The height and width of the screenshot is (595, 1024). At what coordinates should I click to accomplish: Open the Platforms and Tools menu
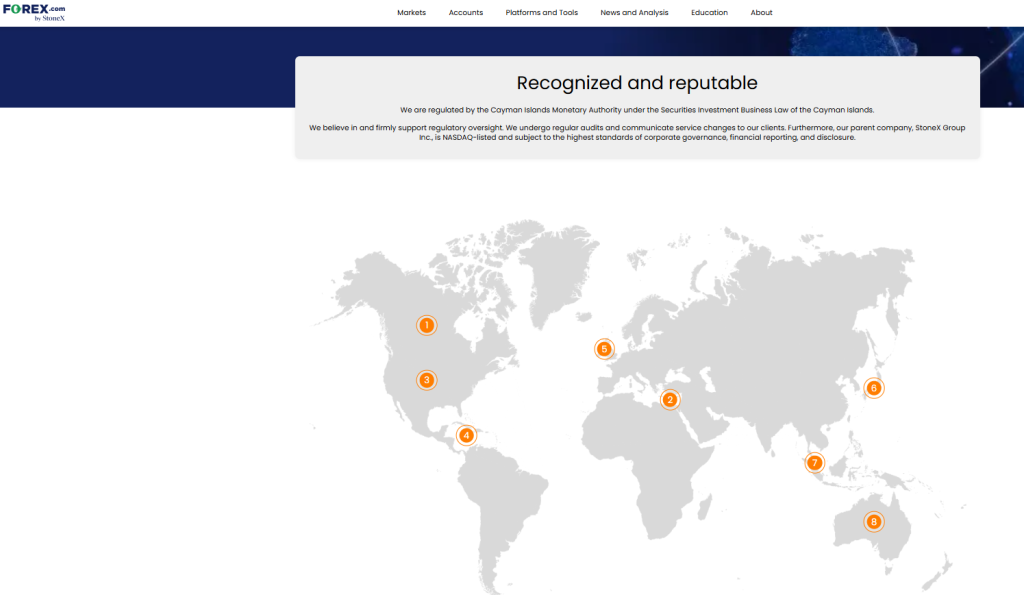click(x=541, y=12)
